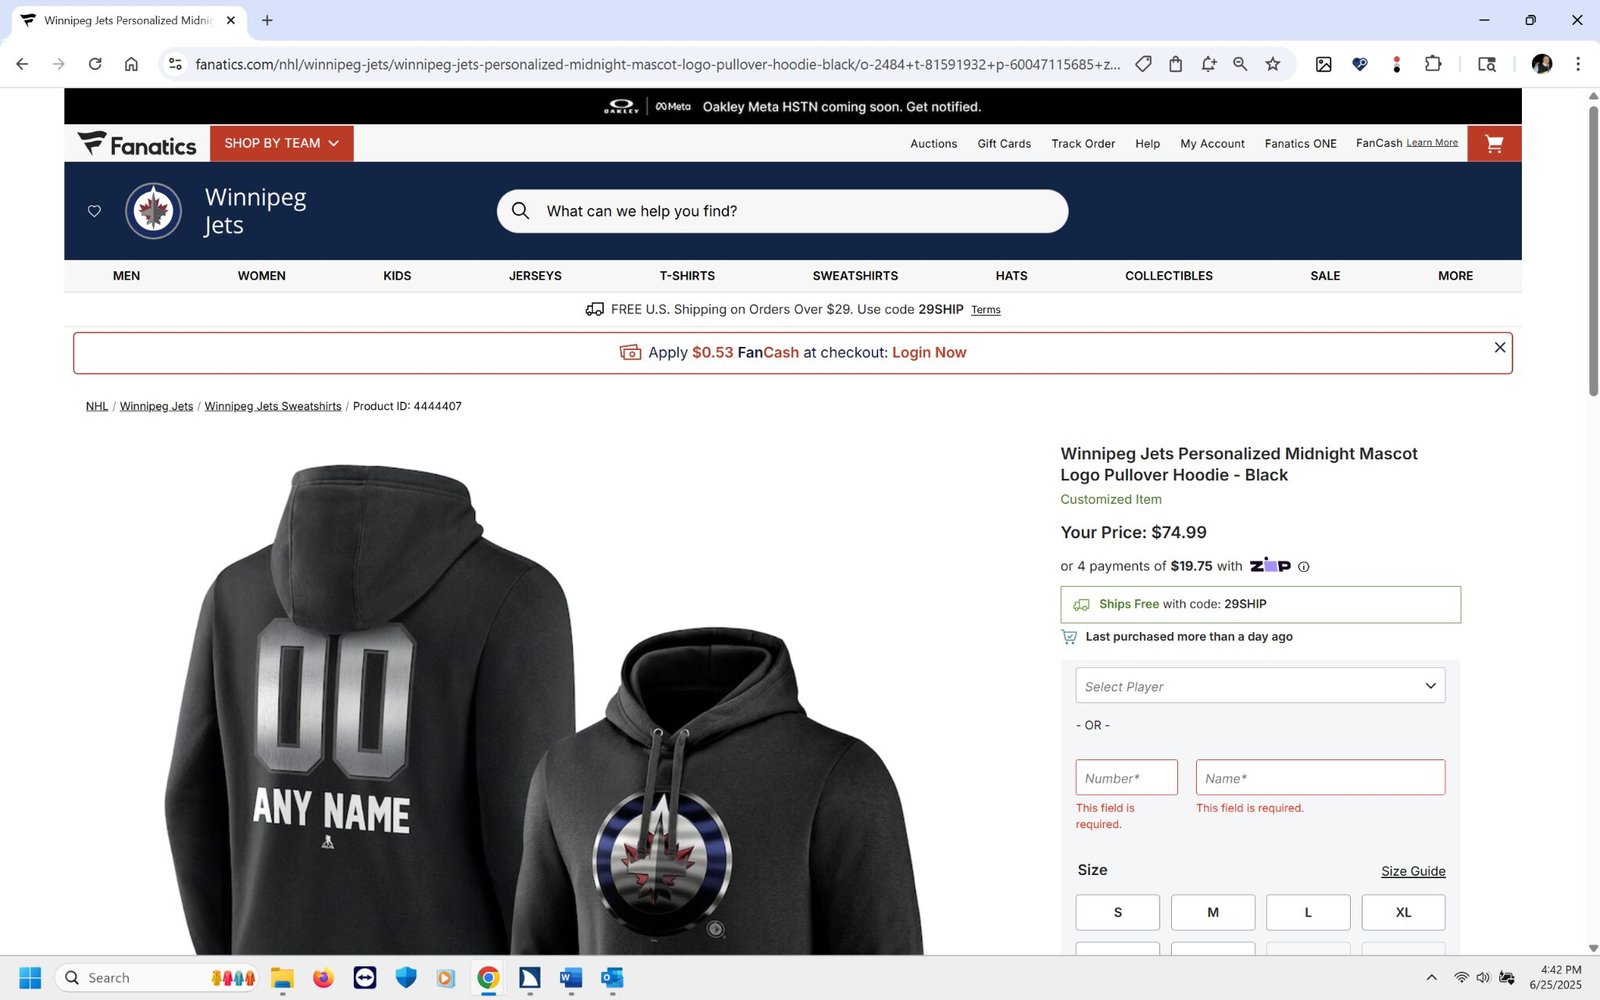Show hidden system tray icons
Viewport: 1600px width, 1000px height.
tap(1431, 978)
